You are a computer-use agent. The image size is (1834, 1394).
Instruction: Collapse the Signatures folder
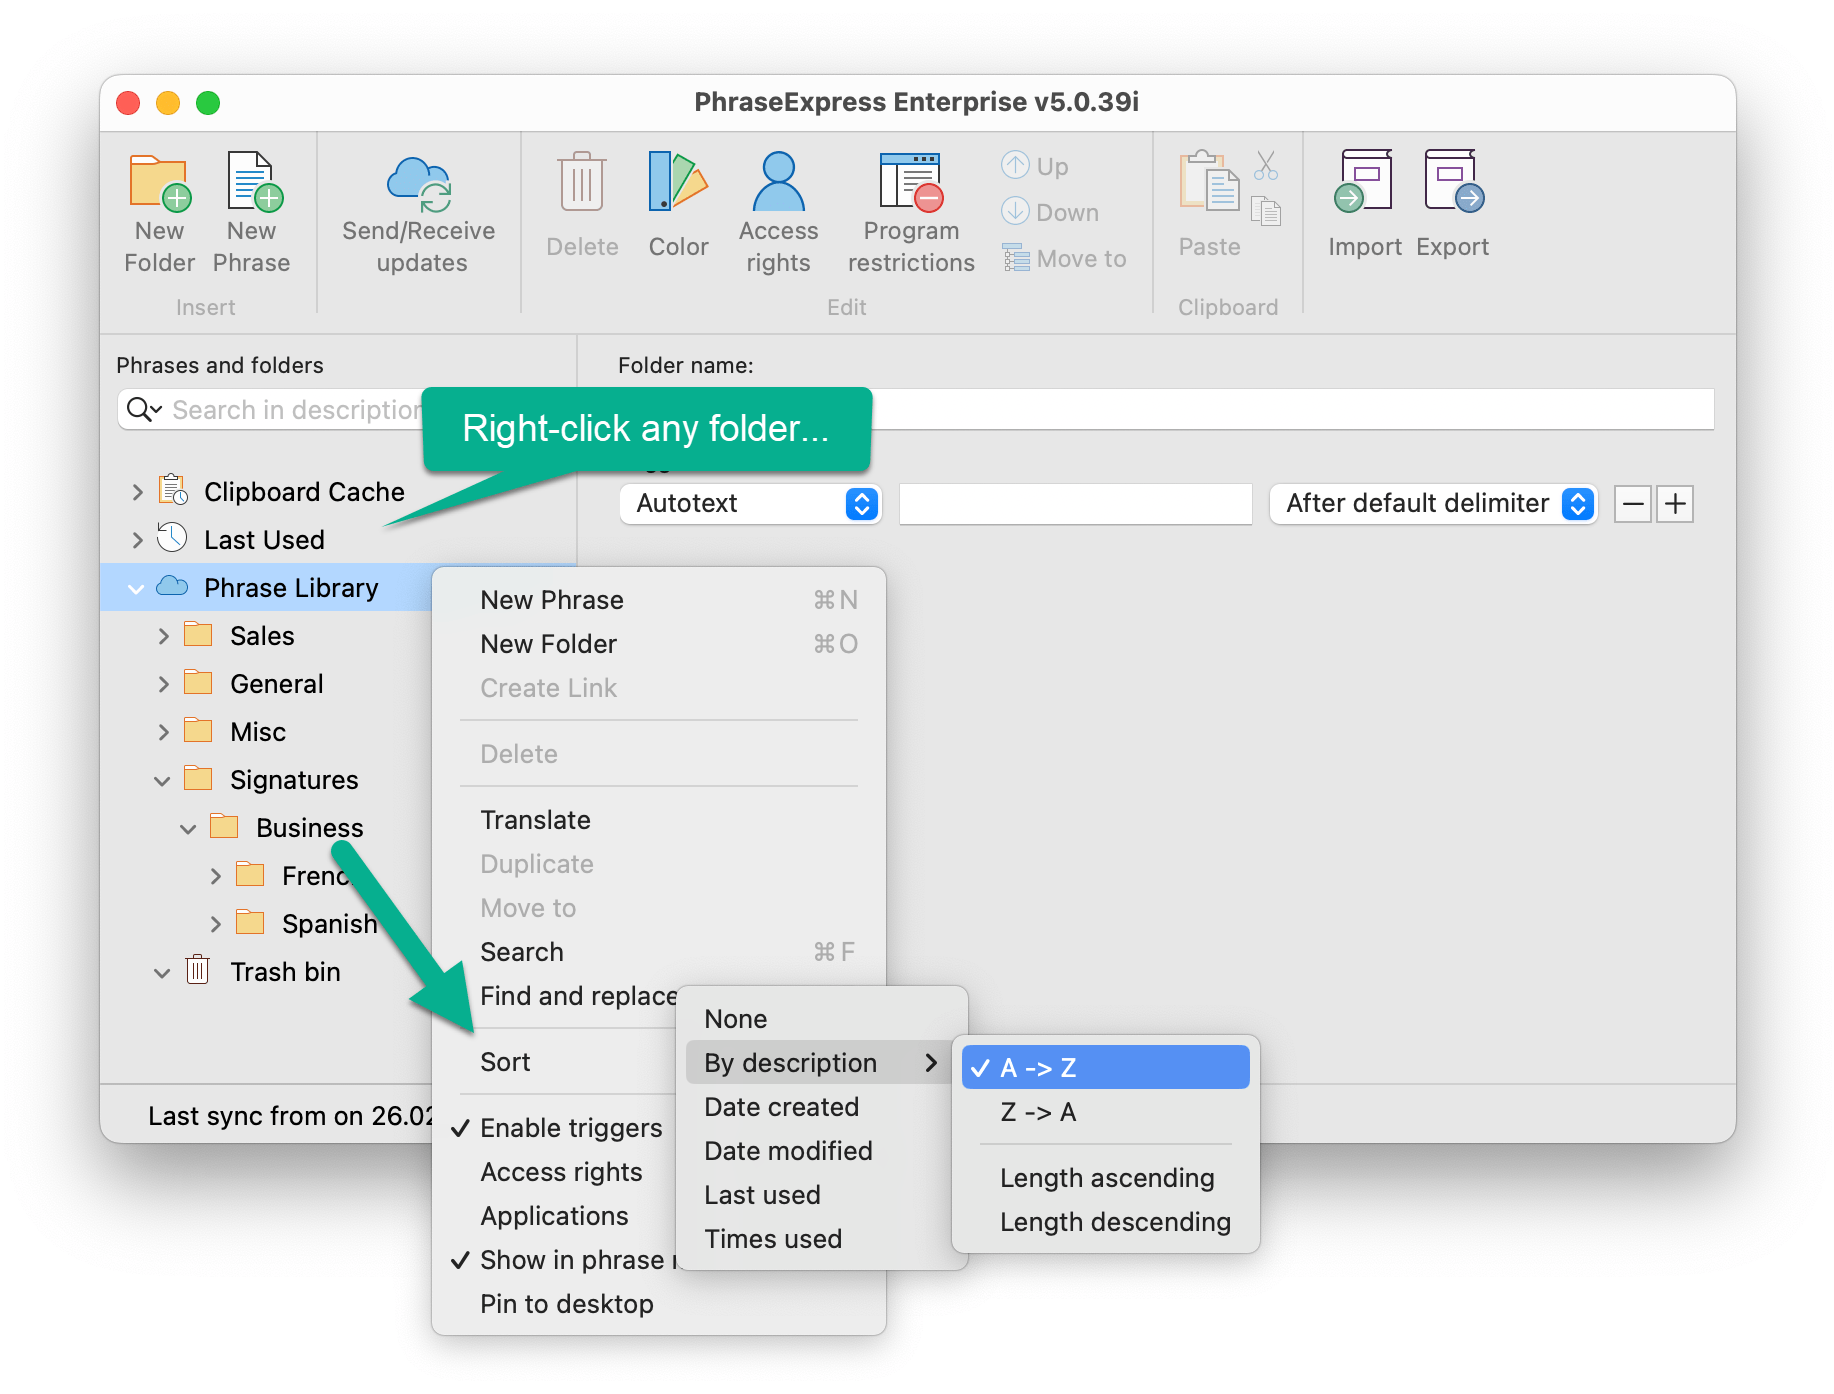[162, 781]
